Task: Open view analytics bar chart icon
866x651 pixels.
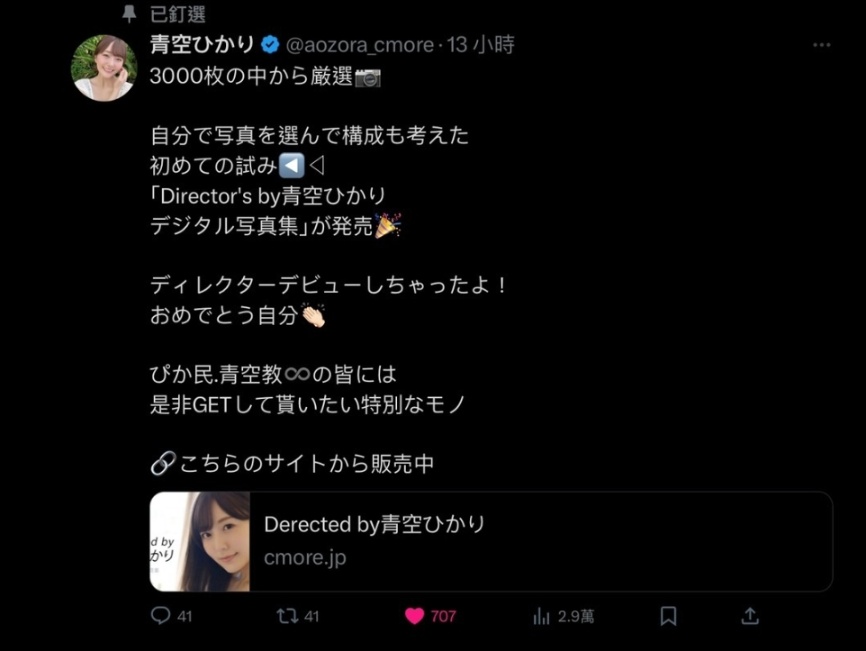Action: click(543, 616)
